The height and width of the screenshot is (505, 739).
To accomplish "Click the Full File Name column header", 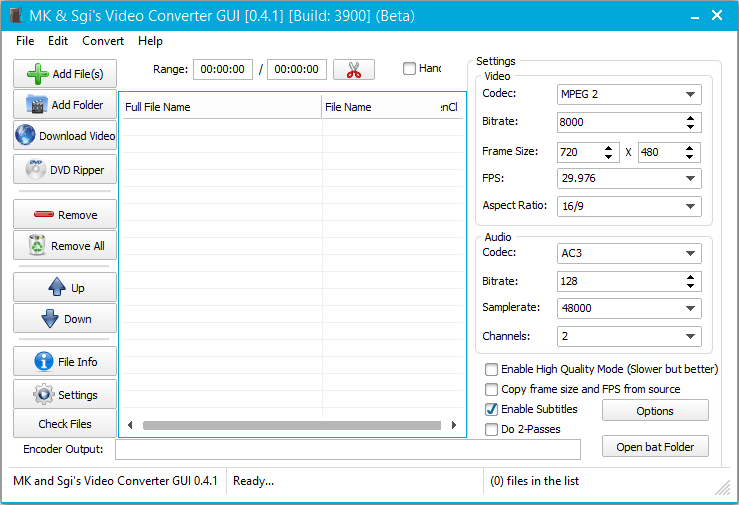I will coord(222,107).
